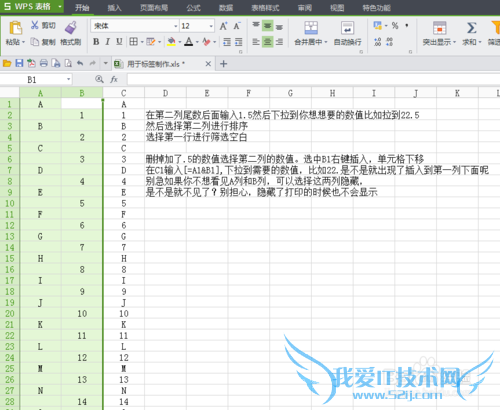This screenshot has width=500, height=410.
Task: Click the Merge and Center (合并居中) icon
Action: click(x=311, y=28)
